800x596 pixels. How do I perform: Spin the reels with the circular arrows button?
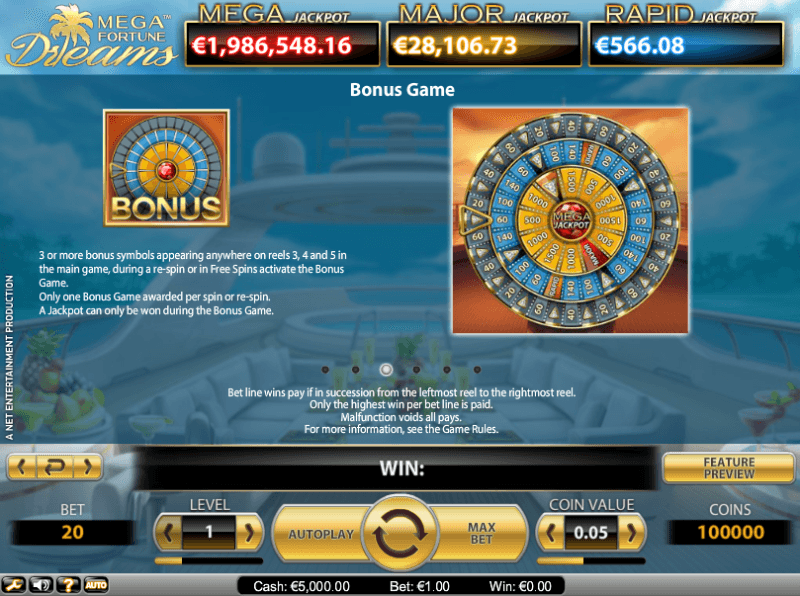point(401,533)
